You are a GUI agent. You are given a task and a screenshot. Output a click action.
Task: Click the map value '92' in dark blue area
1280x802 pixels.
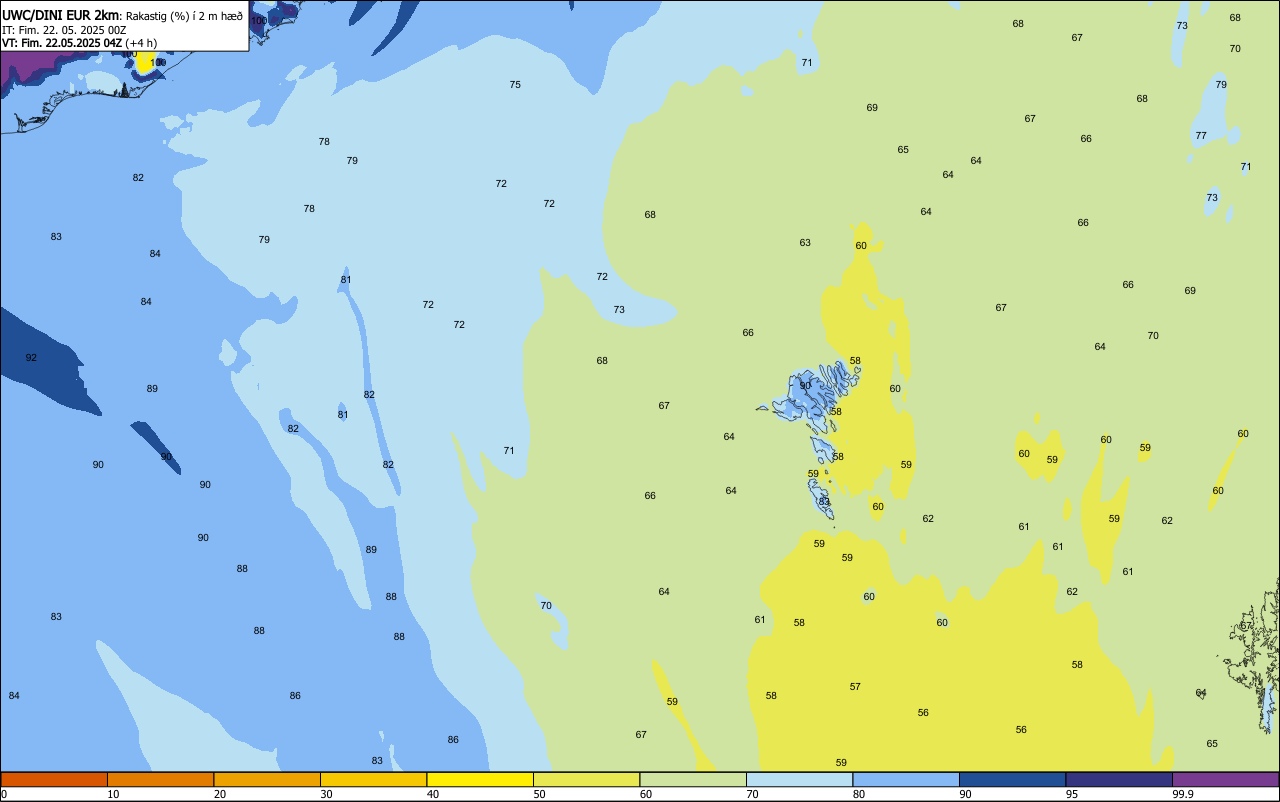point(31,358)
